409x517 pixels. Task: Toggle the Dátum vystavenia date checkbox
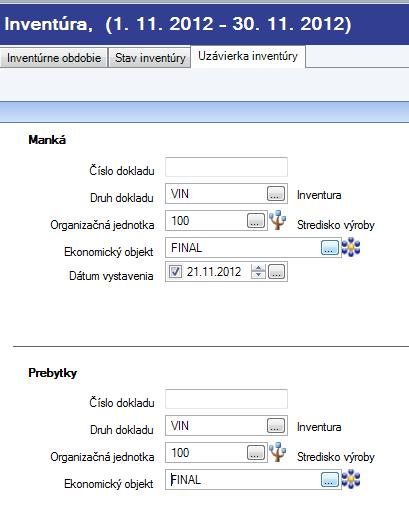click(175, 271)
